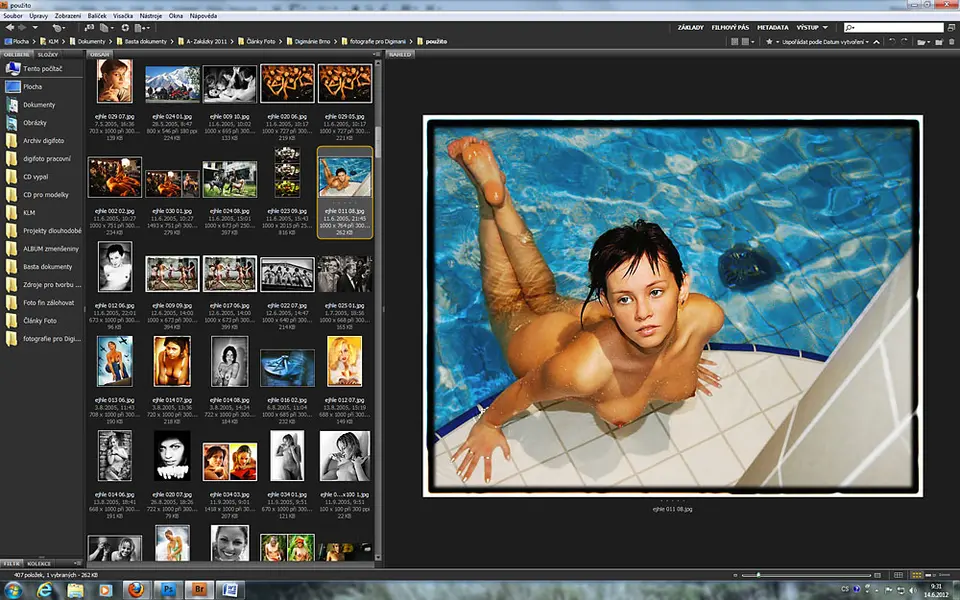The image size is (960, 600).
Task: Adjust the thumbnail size slider
Action: (x=758, y=575)
